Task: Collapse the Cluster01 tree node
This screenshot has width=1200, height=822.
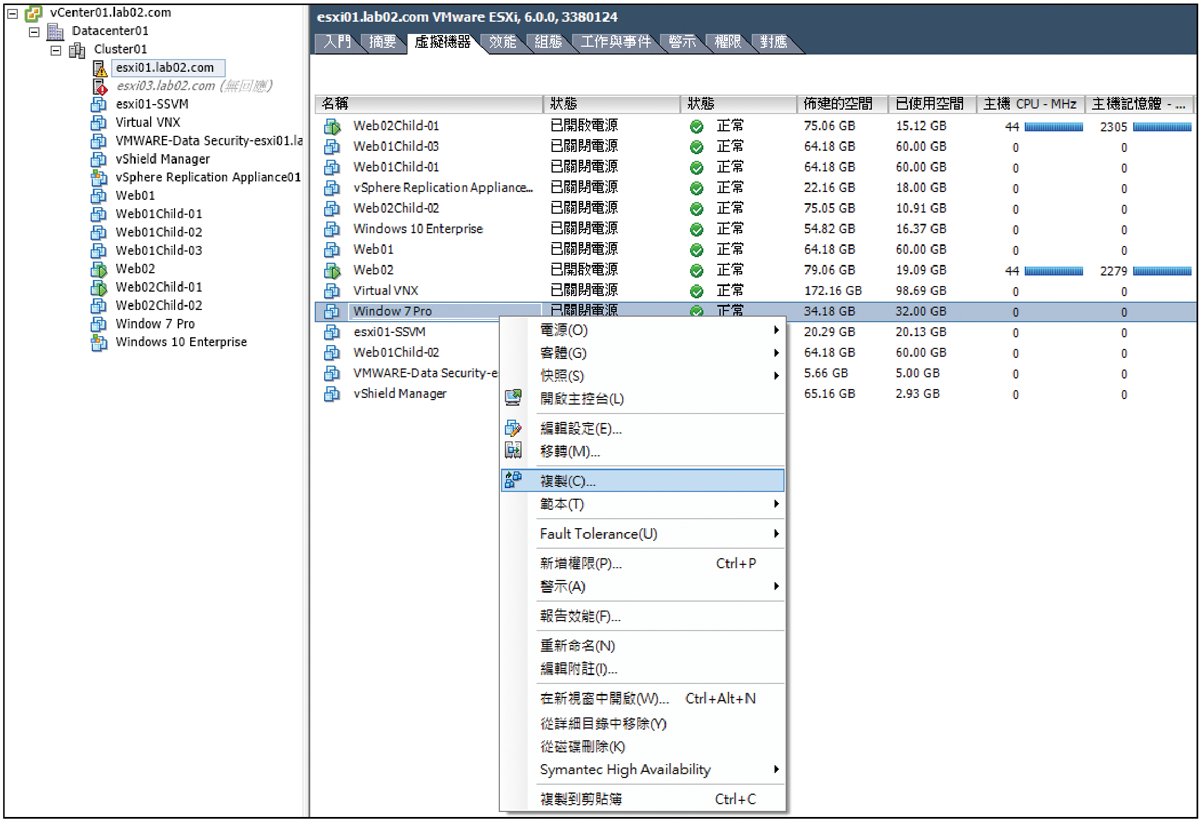Action: pyautogui.click(x=57, y=49)
